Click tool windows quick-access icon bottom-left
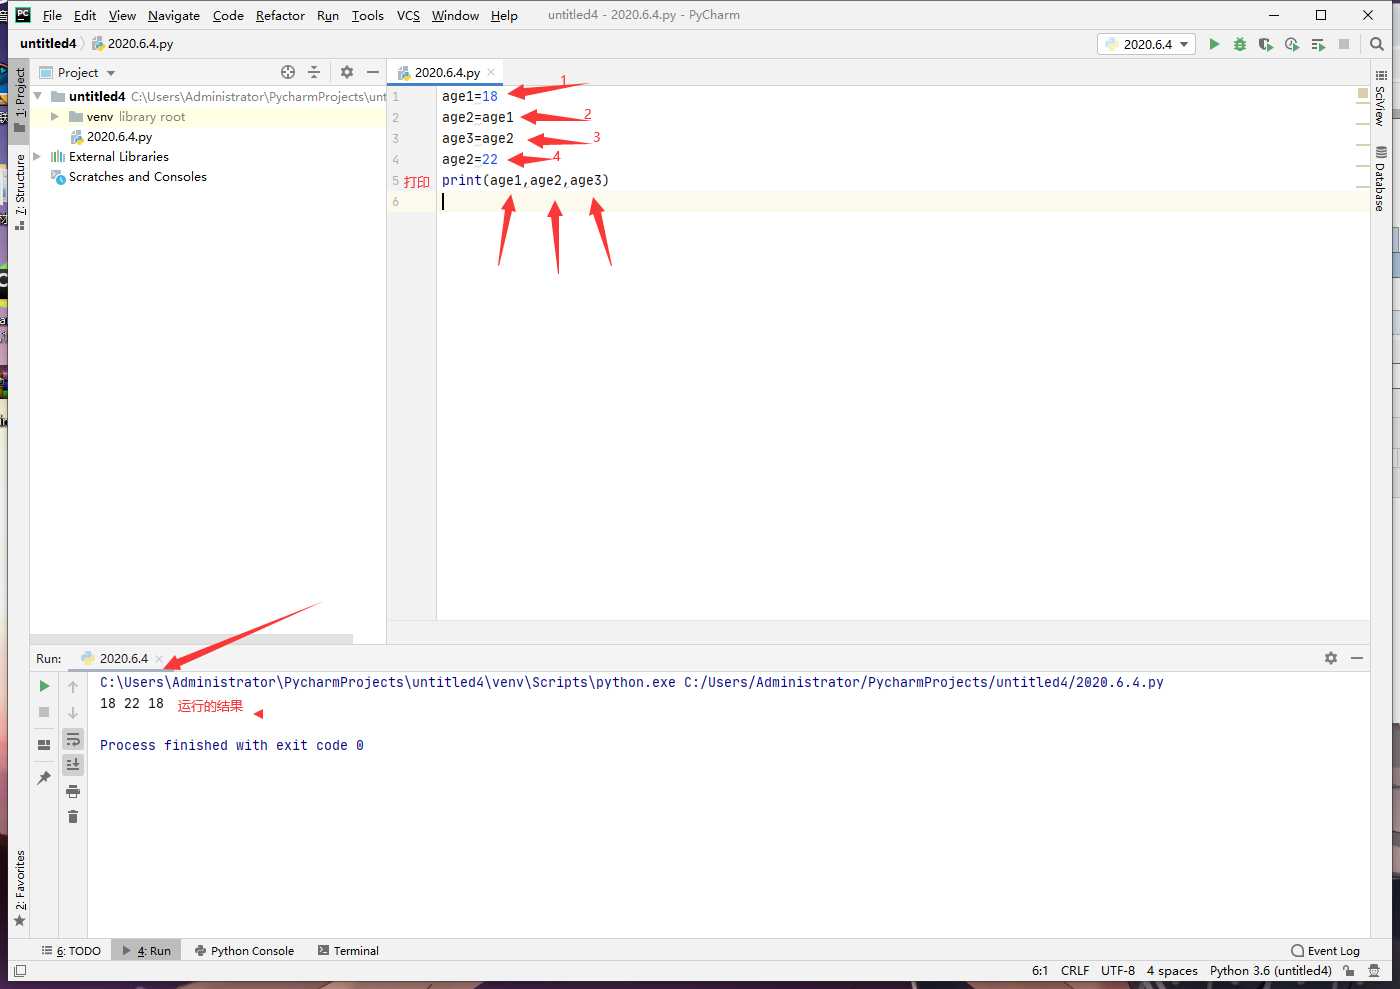This screenshot has height=989, width=1400. [x=20, y=970]
